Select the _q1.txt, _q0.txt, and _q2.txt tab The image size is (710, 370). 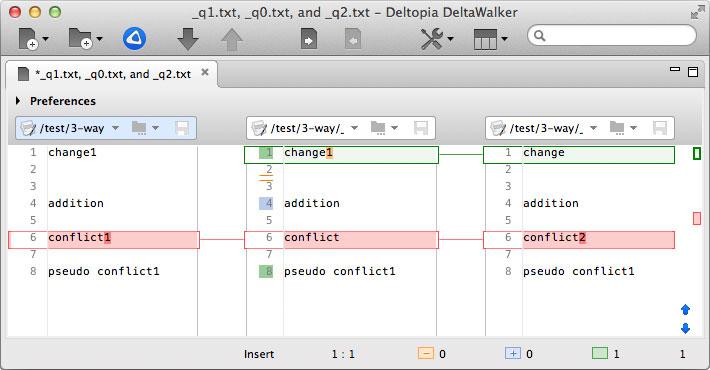click(112, 74)
